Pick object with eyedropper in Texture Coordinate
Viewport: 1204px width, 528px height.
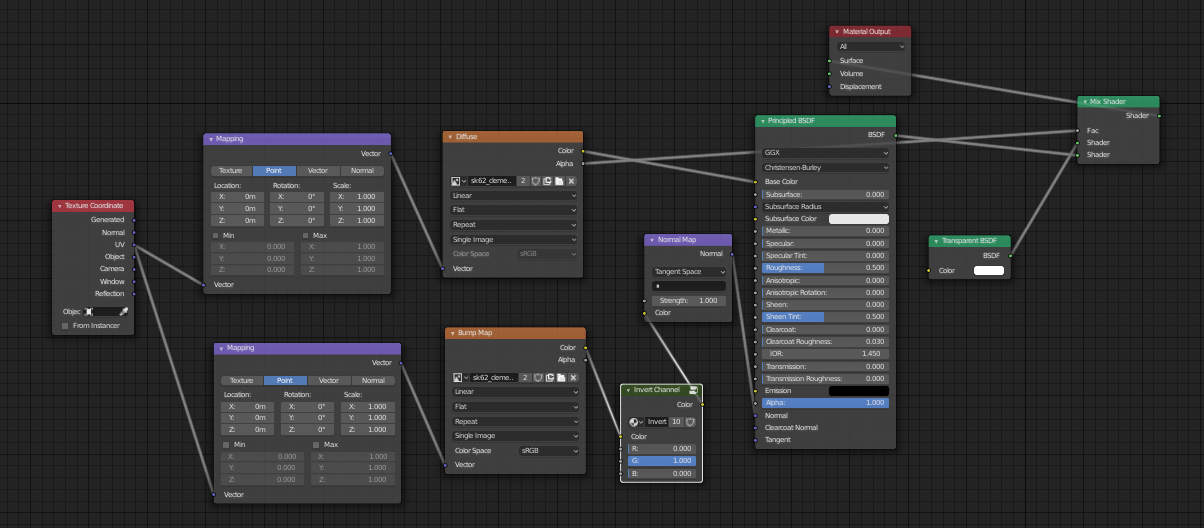(x=124, y=311)
